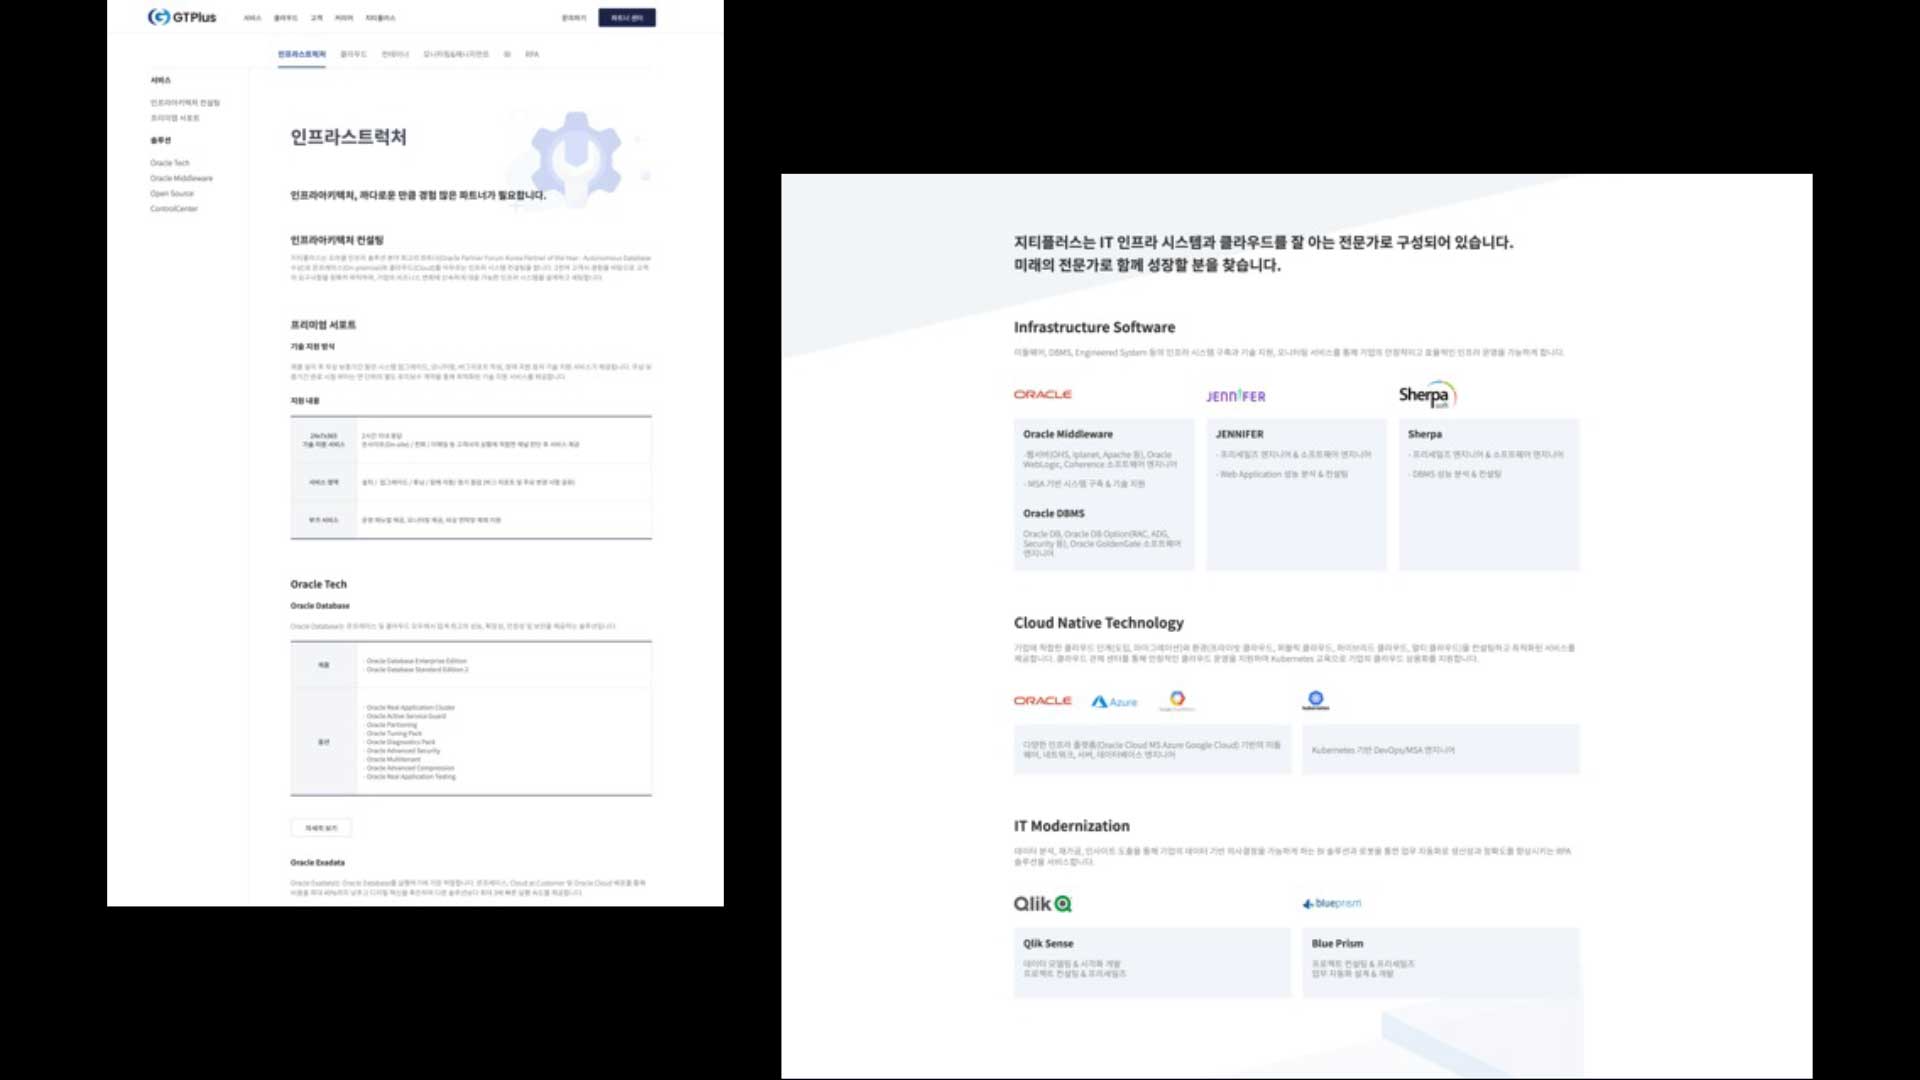Open Open Source in the left sidebar

172,194
